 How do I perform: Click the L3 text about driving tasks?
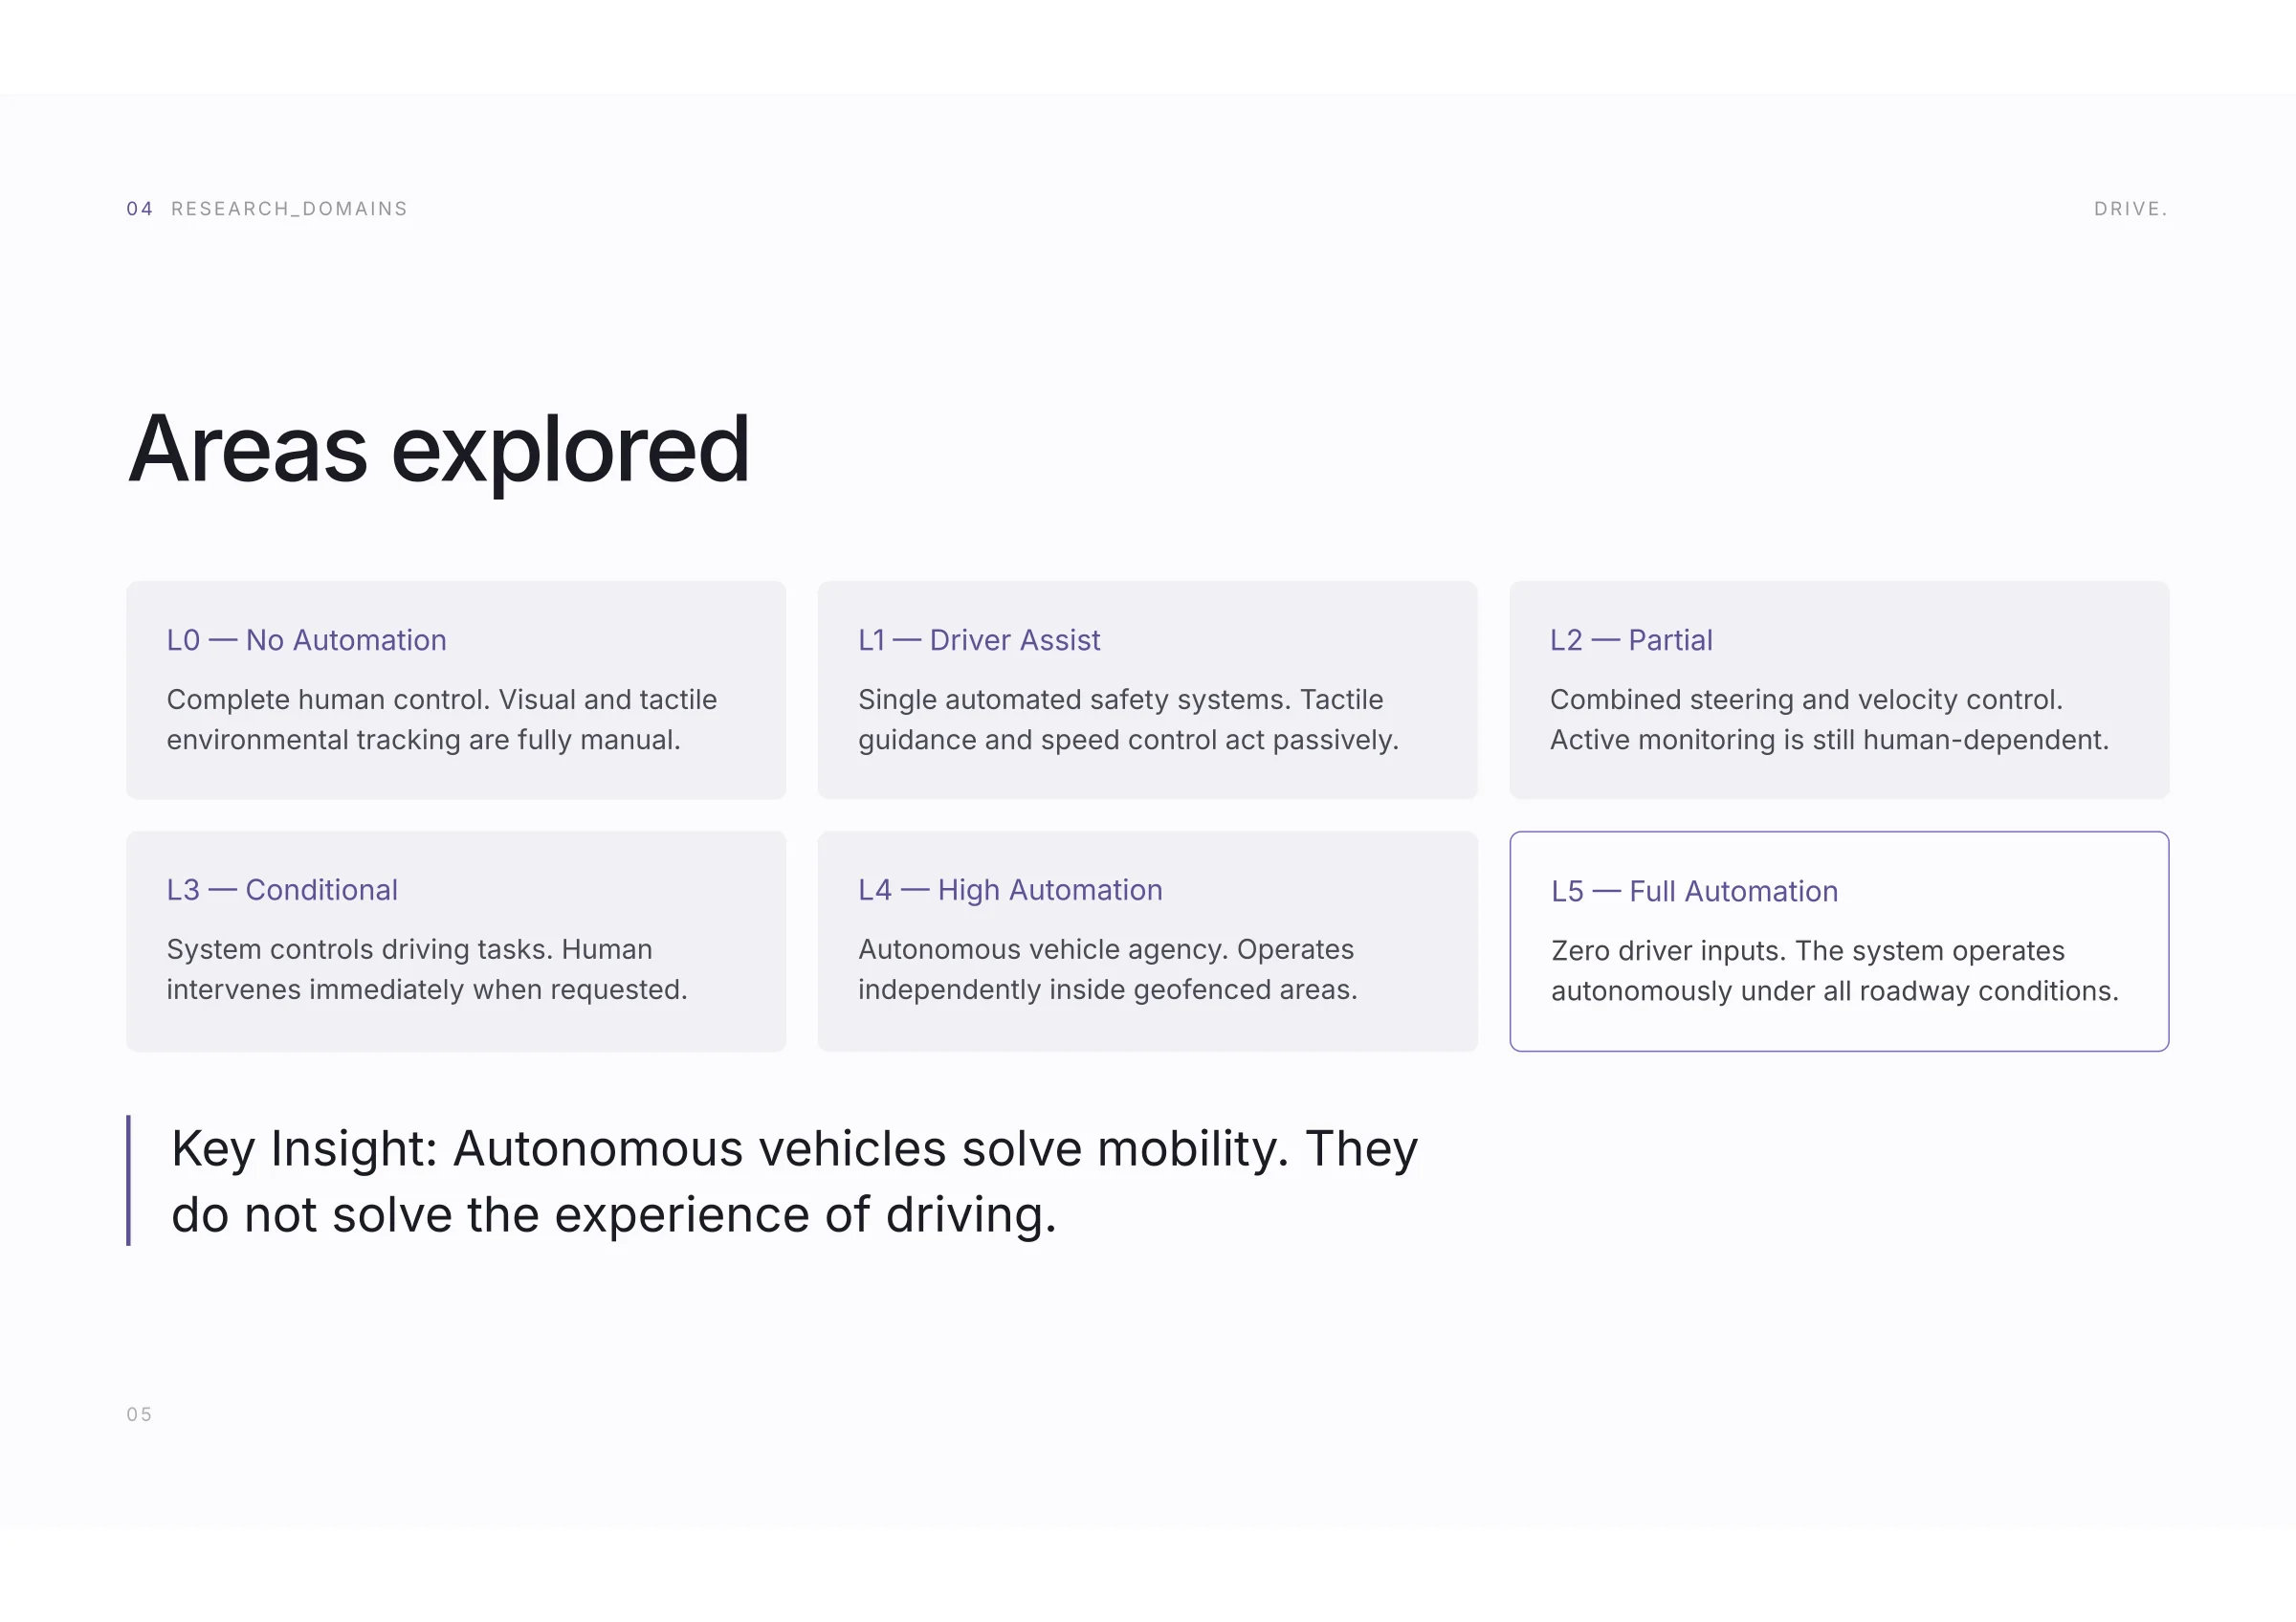(x=427, y=969)
